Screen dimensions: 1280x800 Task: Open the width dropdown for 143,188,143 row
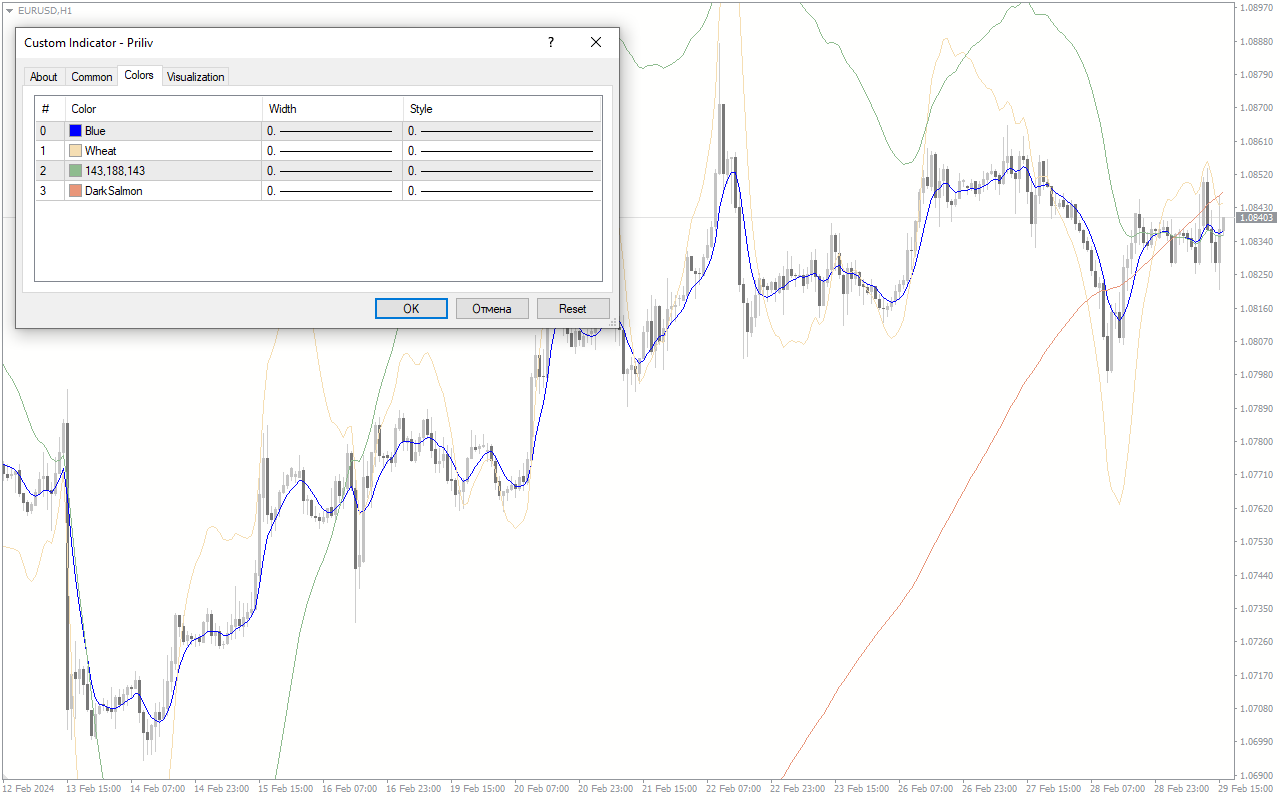(x=332, y=171)
